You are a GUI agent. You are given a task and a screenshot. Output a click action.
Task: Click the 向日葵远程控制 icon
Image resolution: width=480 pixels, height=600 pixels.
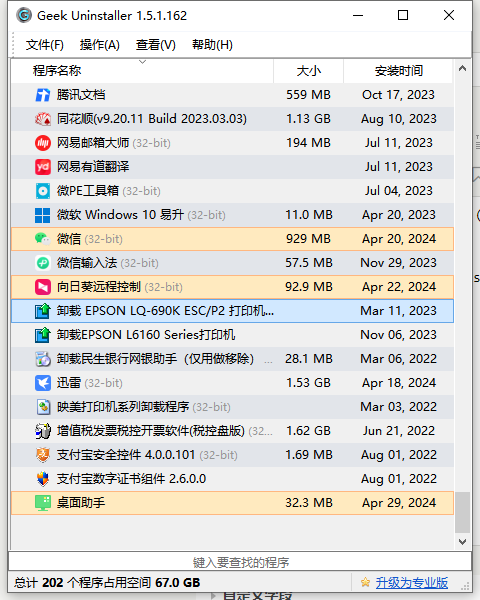point(42,287)
